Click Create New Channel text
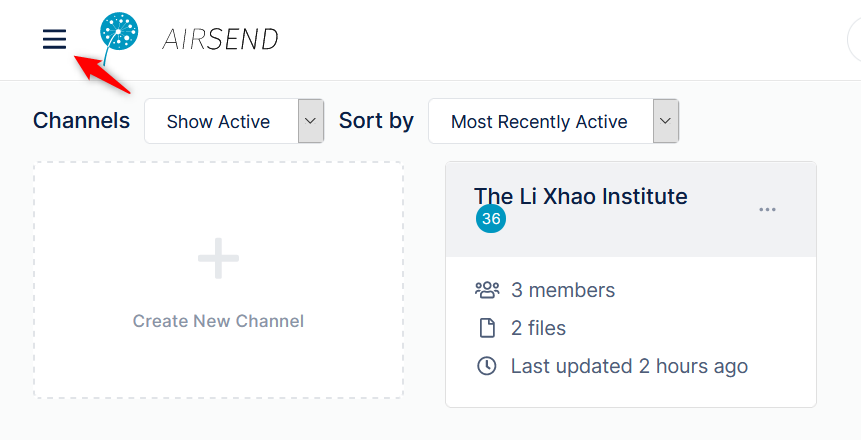The width and height of the screenshot is (861, 440). (x=219, y=321)
